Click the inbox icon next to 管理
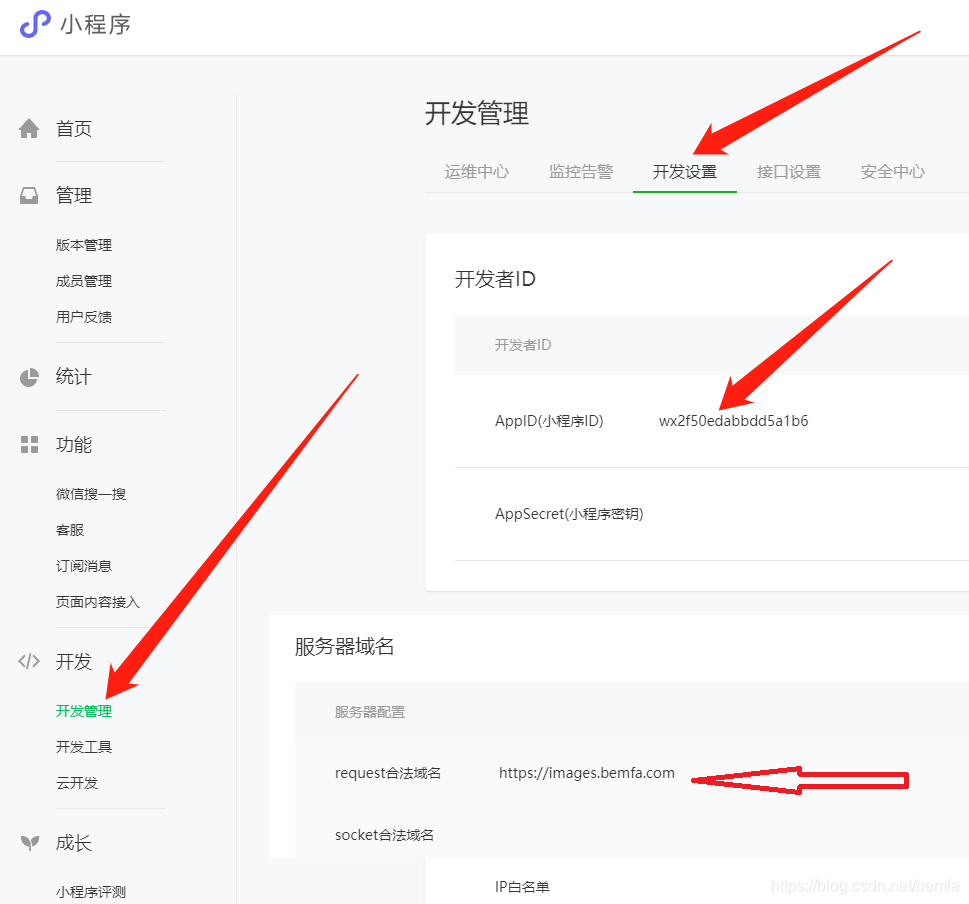The height and width of the screenshot is (904, 969). 27,195
